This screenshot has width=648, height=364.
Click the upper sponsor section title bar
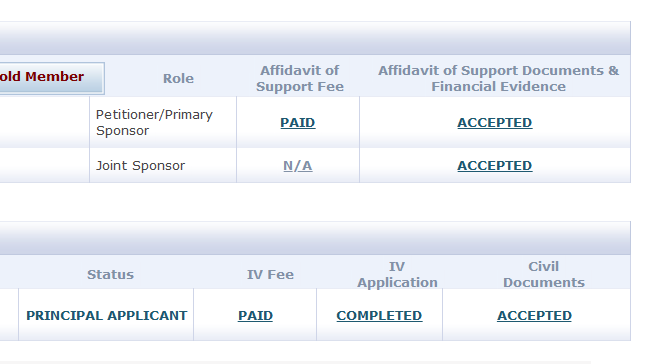[x=315, y=38]
